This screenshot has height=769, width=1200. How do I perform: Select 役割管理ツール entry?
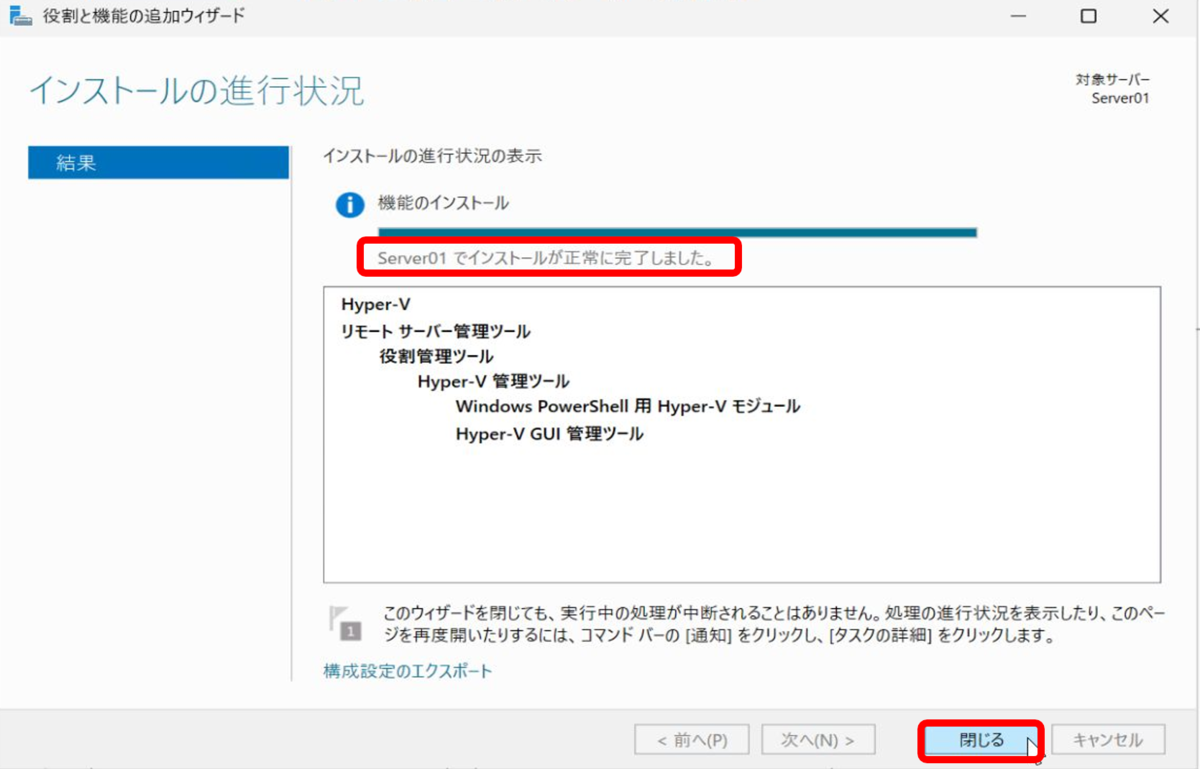coord(436,356)
